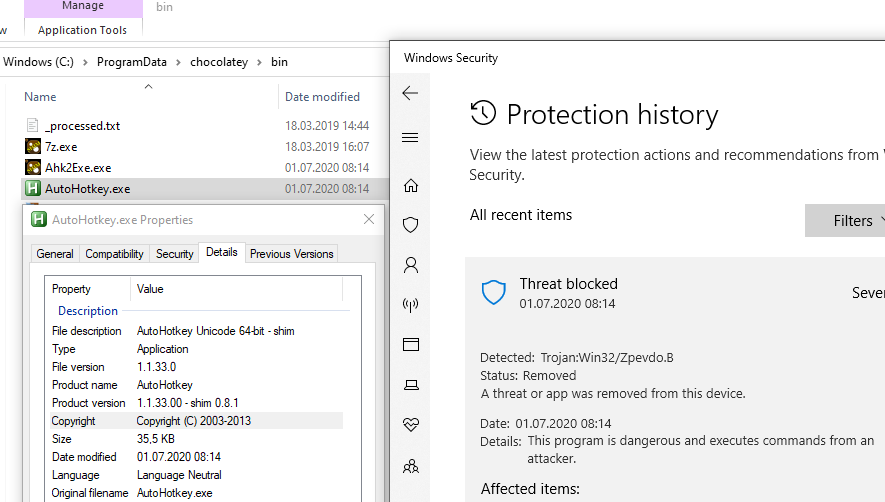Click the File description property row

196,331
